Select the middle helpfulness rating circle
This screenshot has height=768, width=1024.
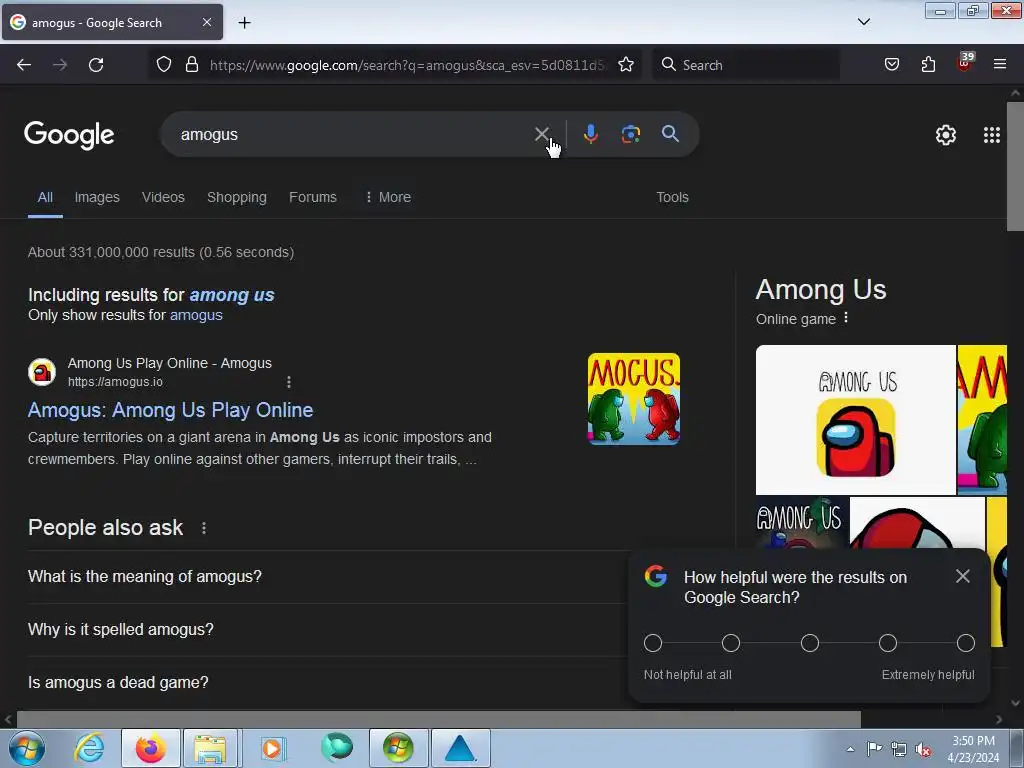click(x=809, y=643)
